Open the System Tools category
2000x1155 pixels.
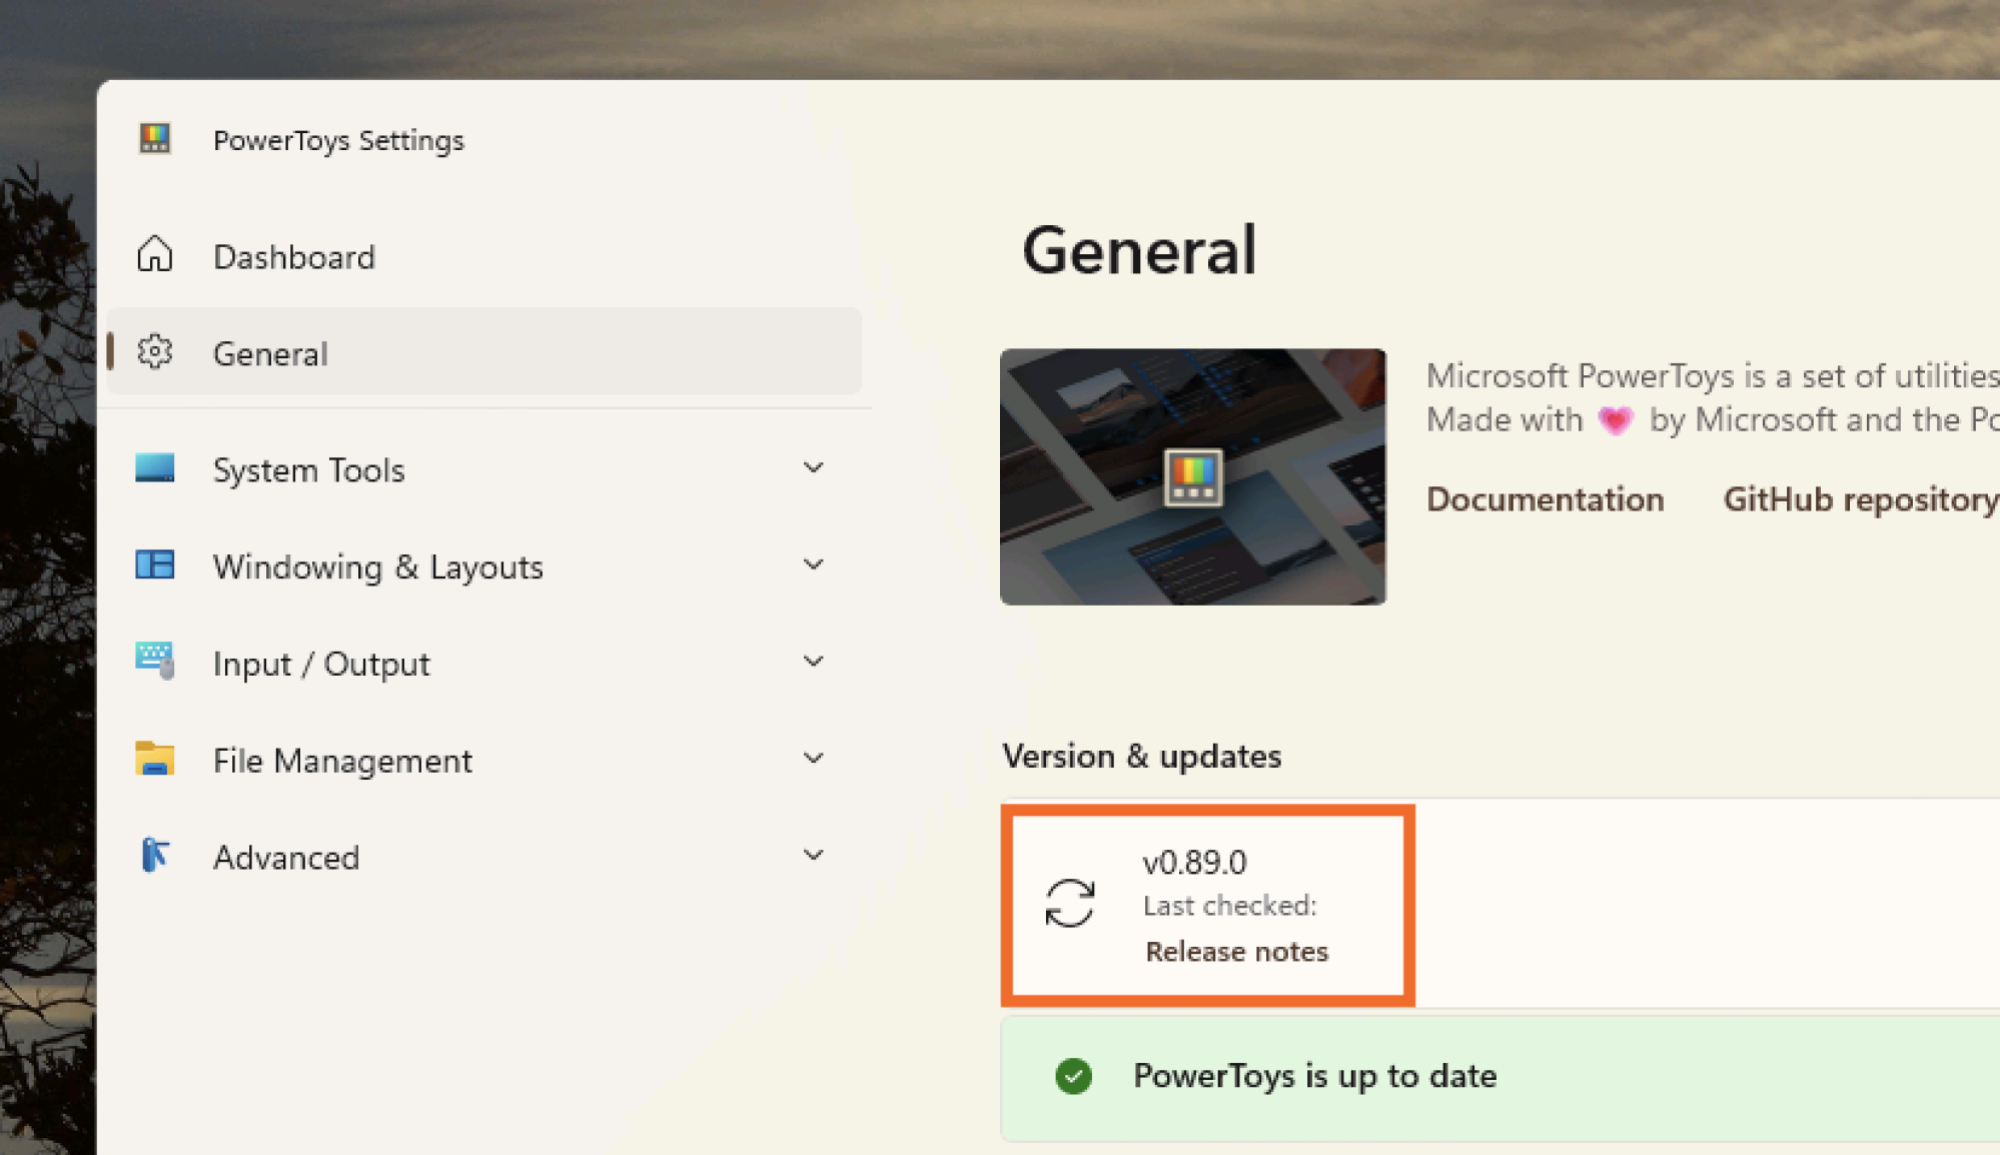[484, 469]
